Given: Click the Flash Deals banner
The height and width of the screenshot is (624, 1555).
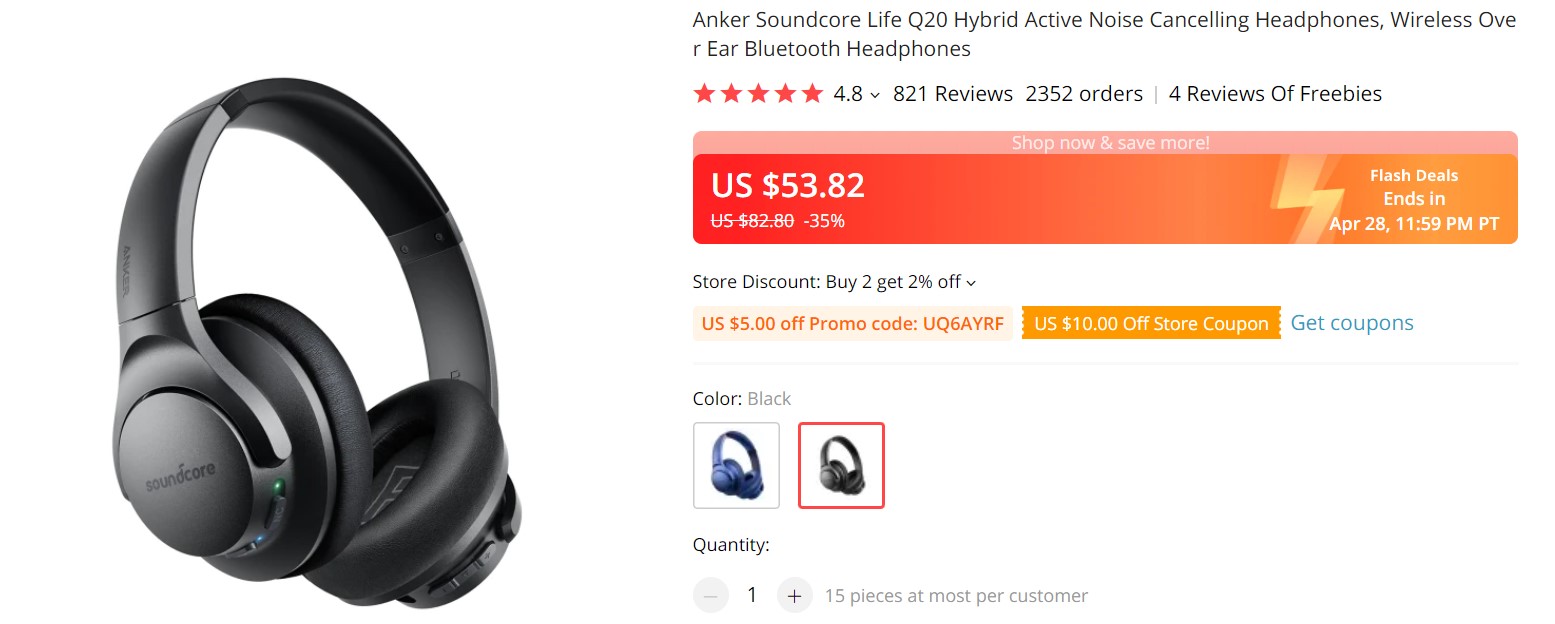Looking at the screenshot, I should point(1413,198).
